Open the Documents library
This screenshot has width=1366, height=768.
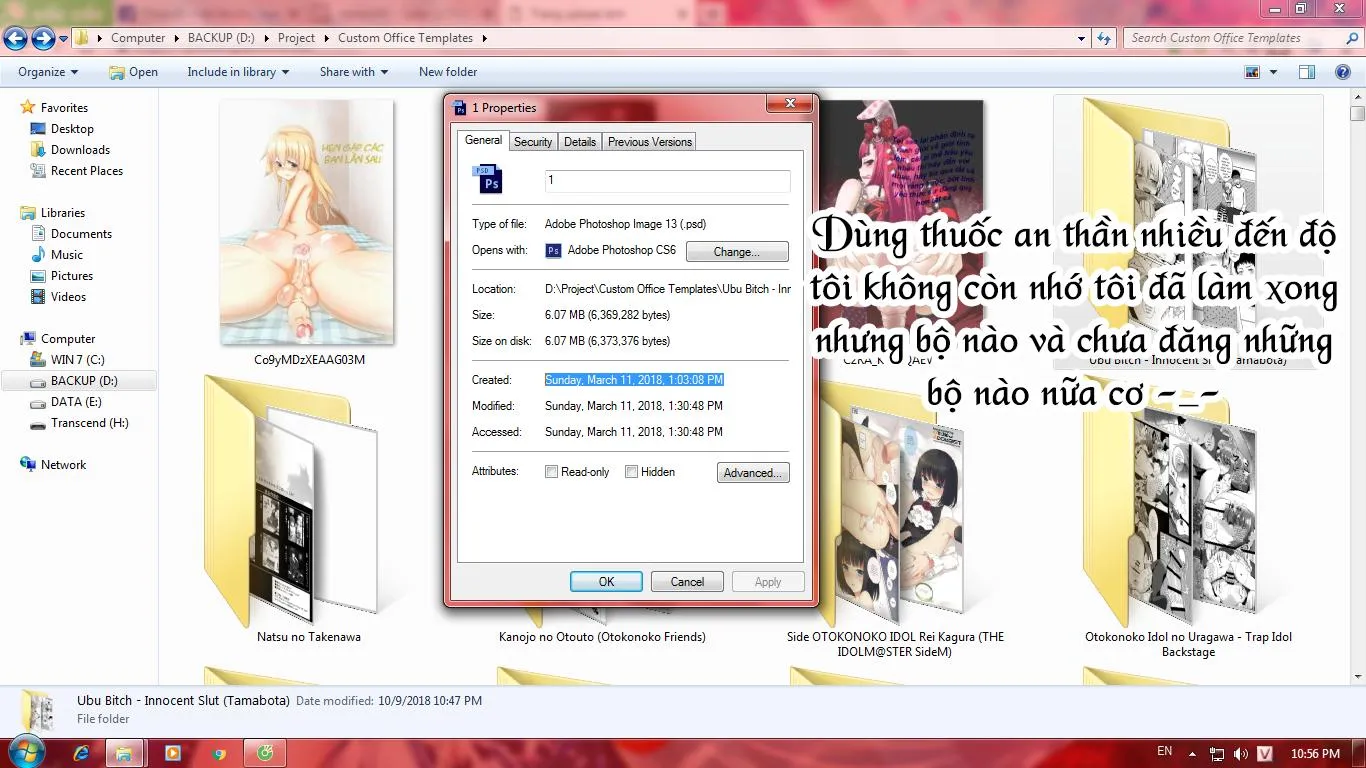coord(81,234)
